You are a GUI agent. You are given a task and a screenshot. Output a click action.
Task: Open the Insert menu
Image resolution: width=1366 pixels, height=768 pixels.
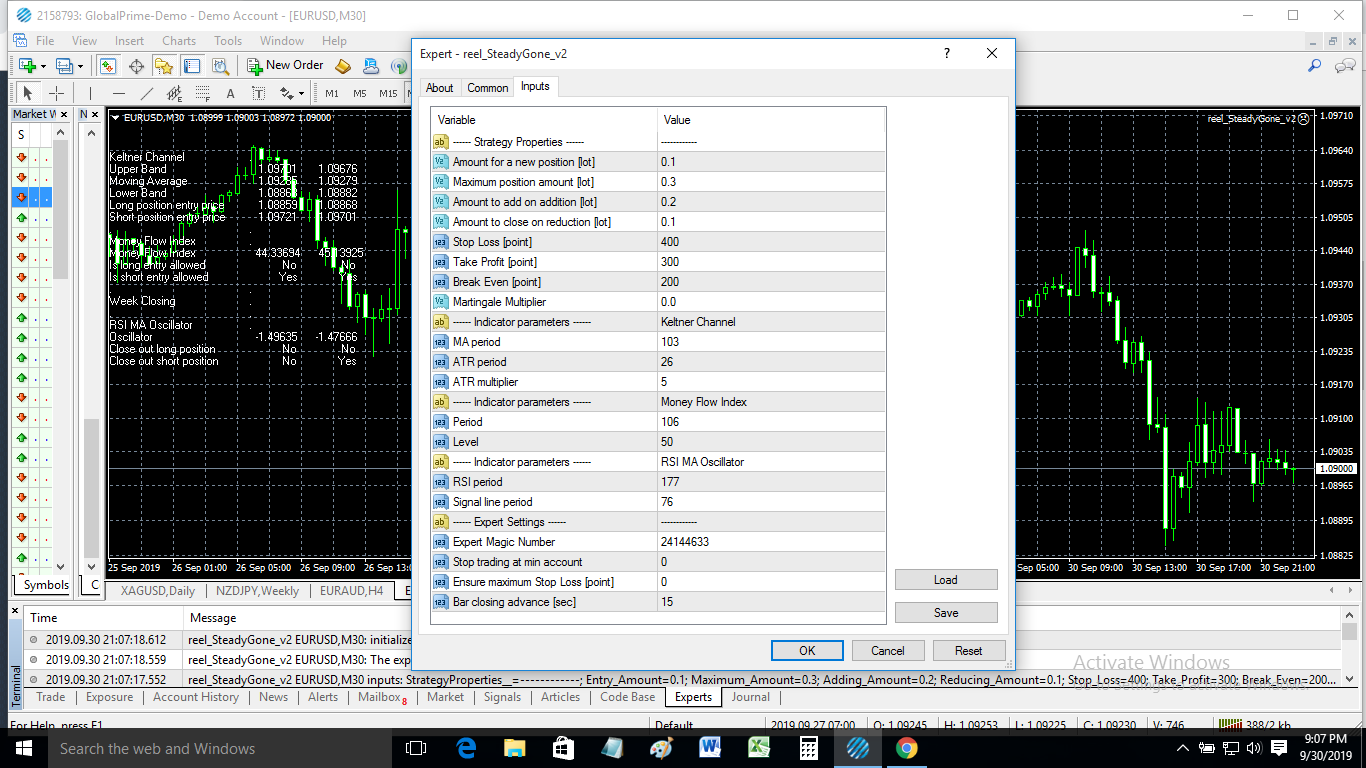click(130, 41)
